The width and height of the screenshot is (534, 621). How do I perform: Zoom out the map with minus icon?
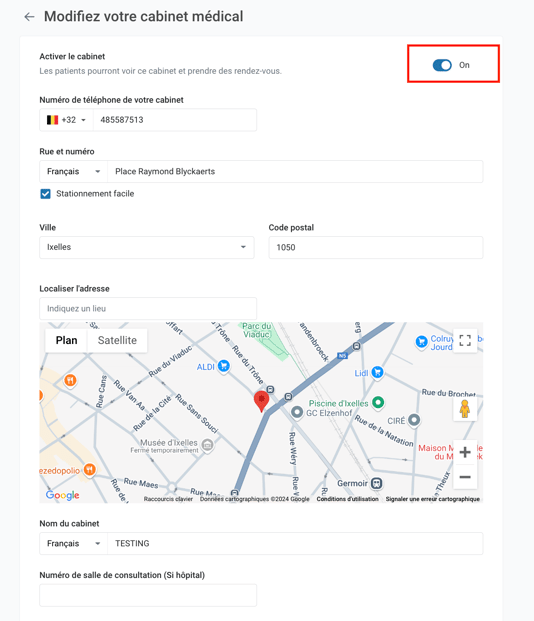(x=465, y=477)
